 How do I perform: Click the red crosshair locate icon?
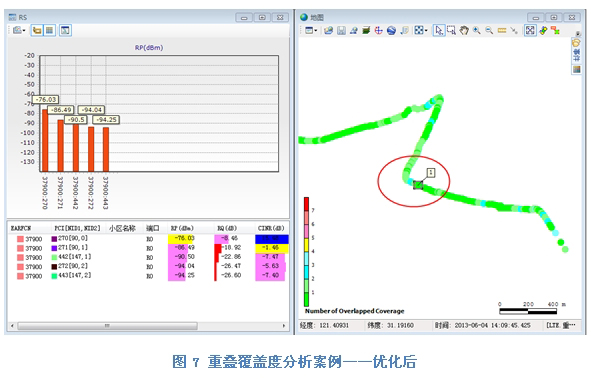point(378,31)
